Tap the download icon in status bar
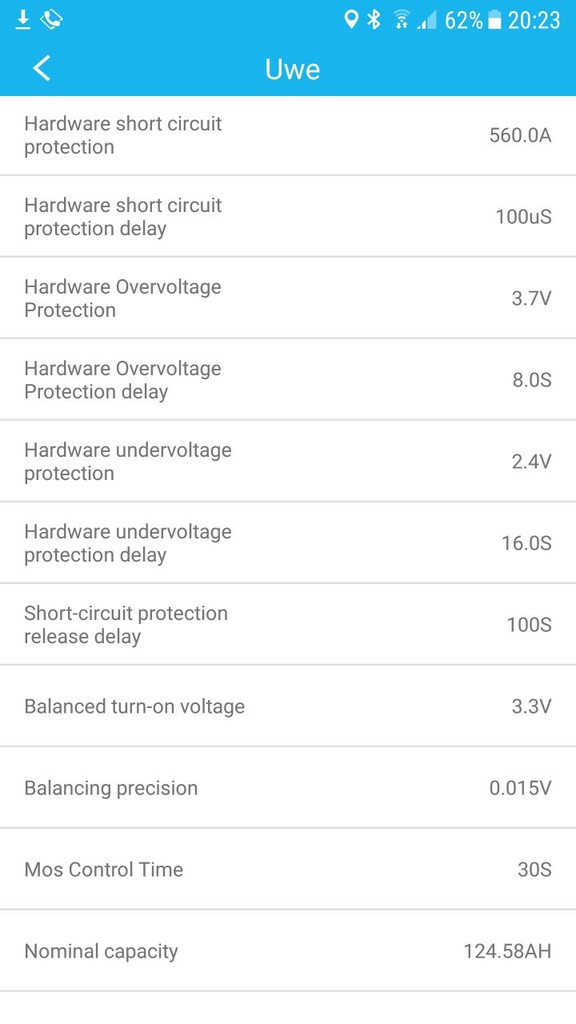576x1024 pixels. [23, 20]
